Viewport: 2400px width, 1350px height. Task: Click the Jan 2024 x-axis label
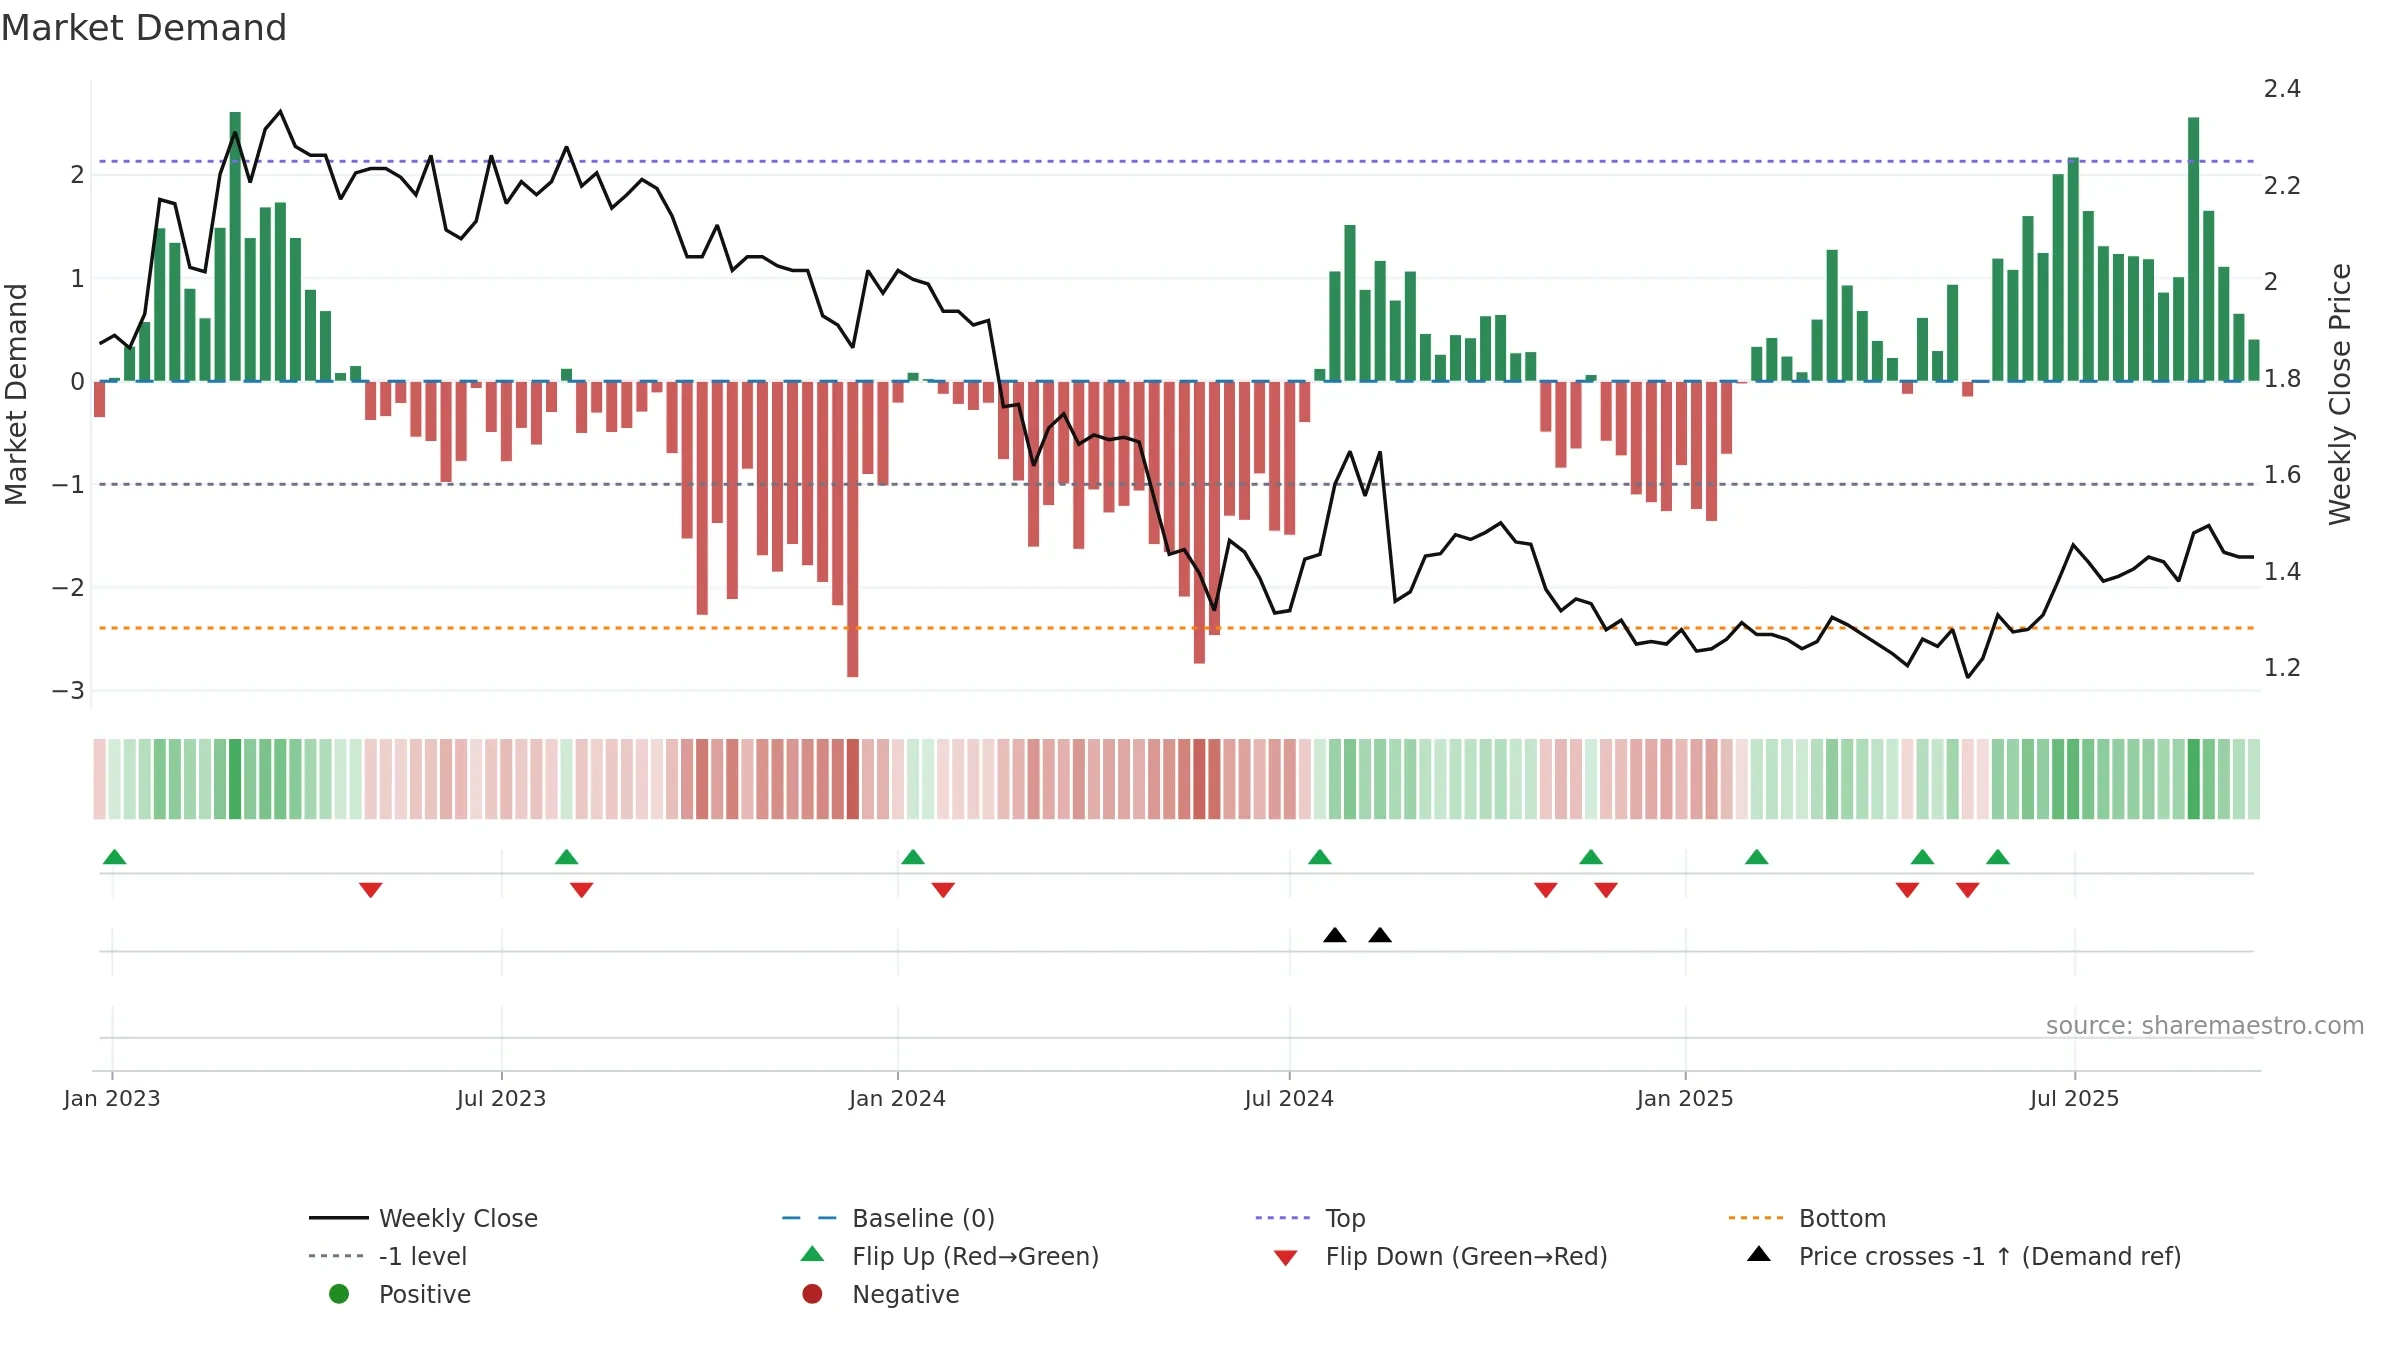click(897, 1098)
